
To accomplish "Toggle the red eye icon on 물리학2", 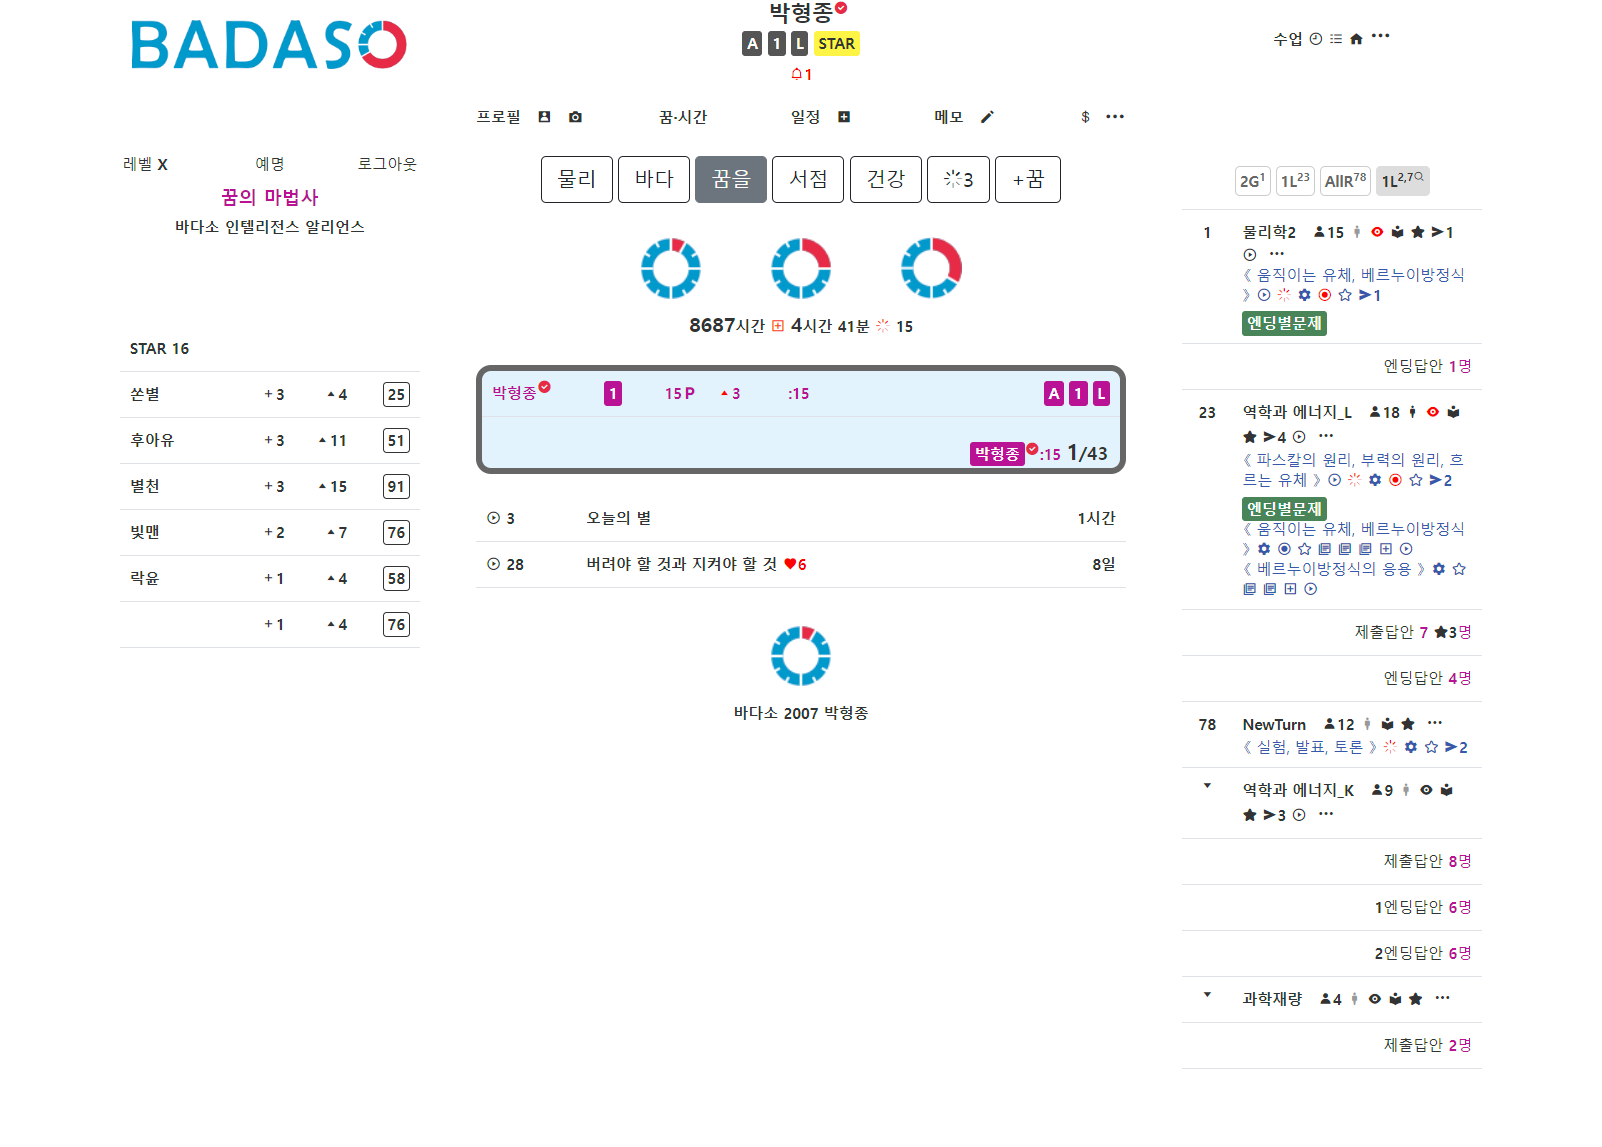I will 1377,232.
